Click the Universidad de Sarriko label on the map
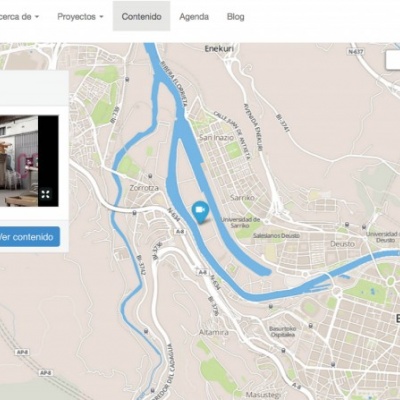 (x=240, y=222)
